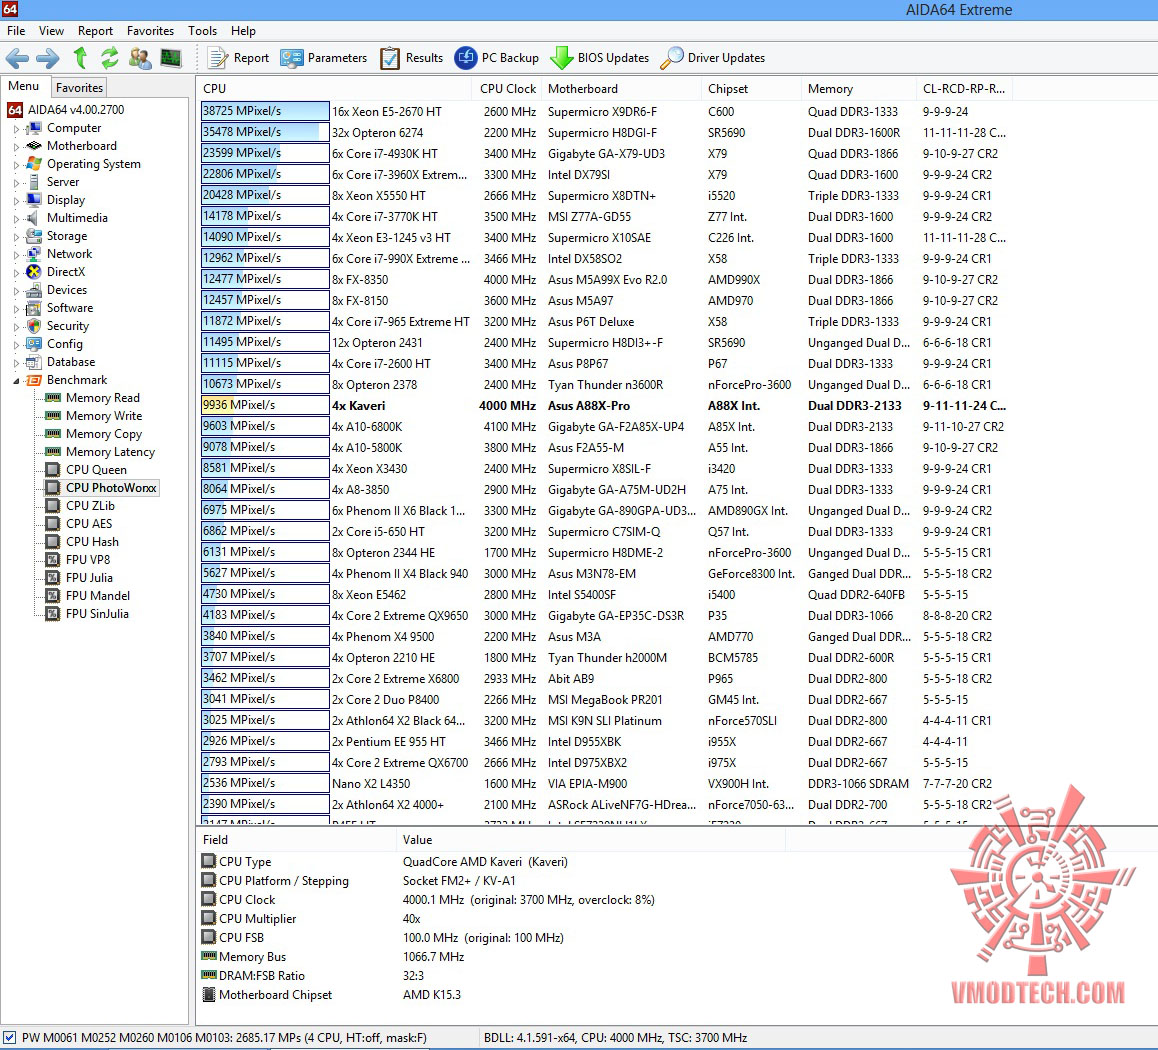This screenshot has height=1050, width=1158.
Task: Select the Memory Read benchmark
Action: click(x=102, y=398)
